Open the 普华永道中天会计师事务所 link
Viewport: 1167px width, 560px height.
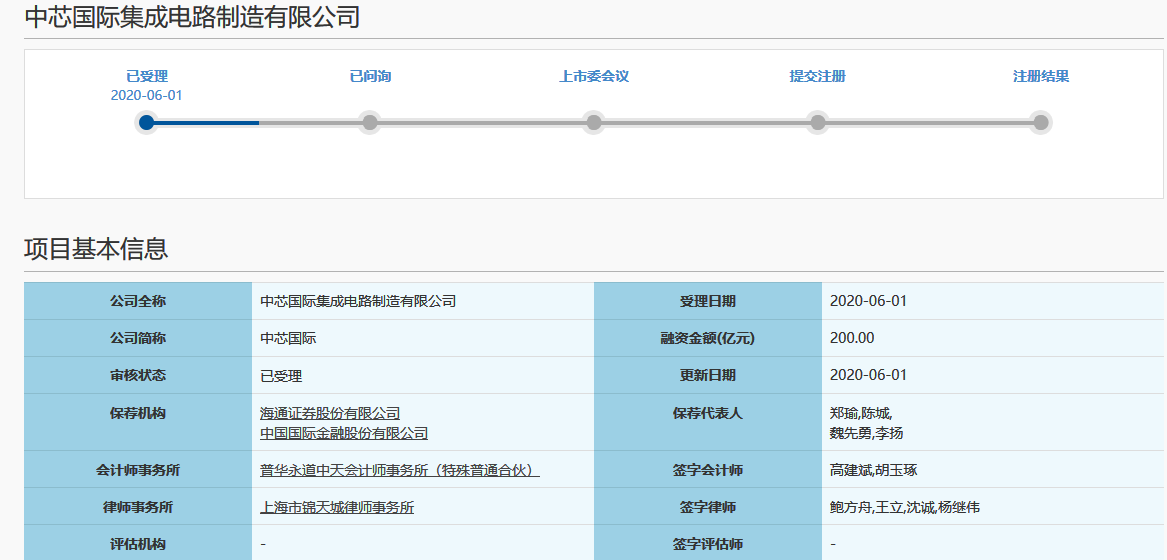400,470
